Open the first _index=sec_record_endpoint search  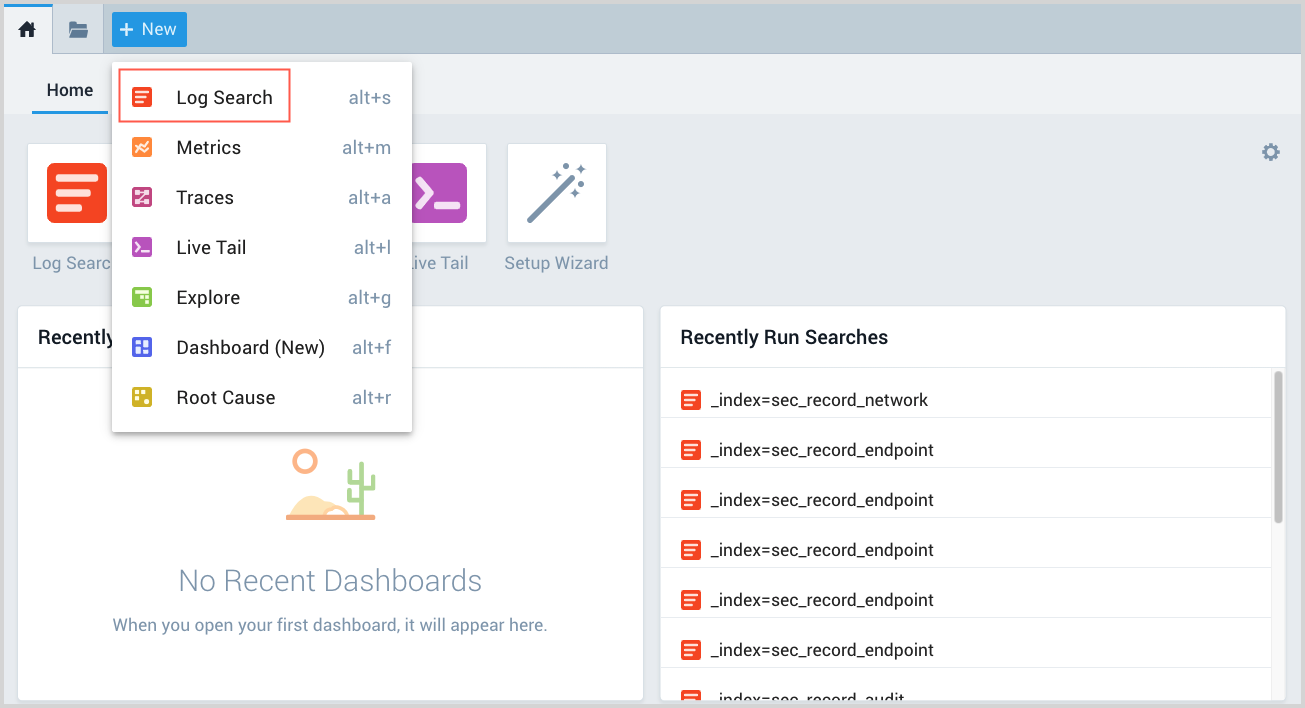pyautogui.click(x=821, y=450)
